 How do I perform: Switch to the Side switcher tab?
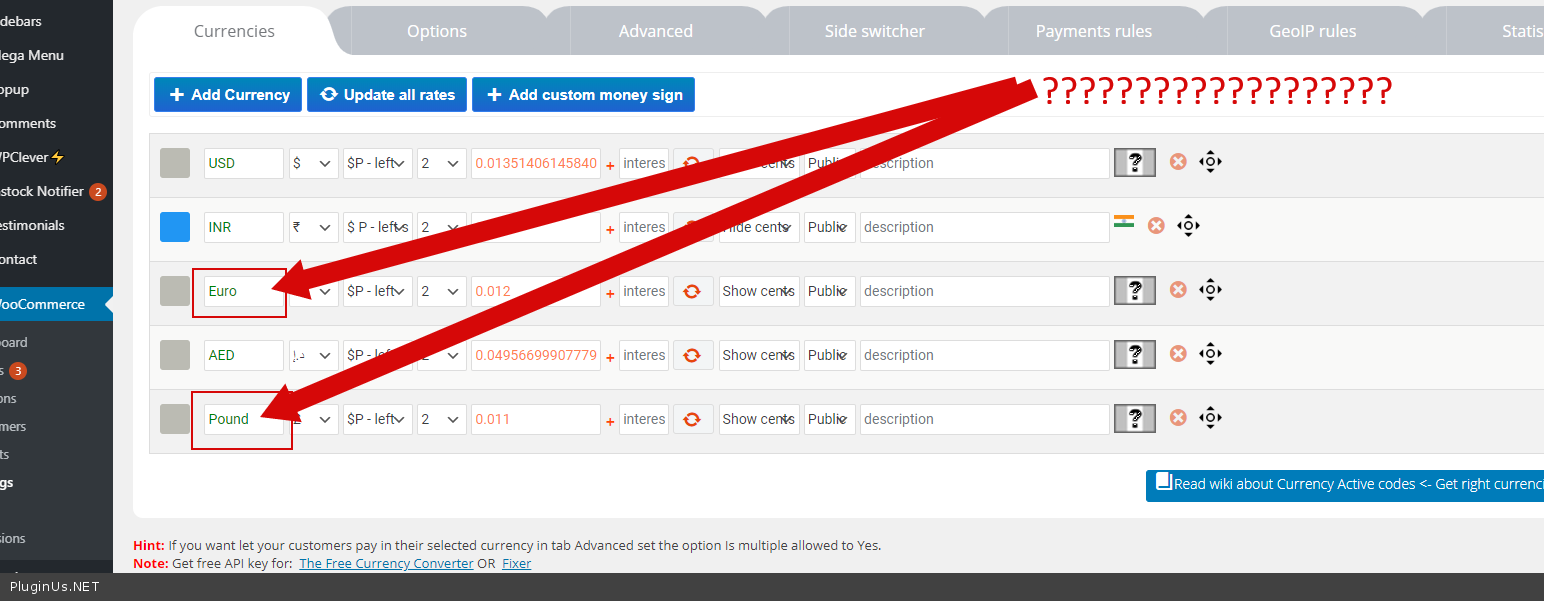coord(875,31)
